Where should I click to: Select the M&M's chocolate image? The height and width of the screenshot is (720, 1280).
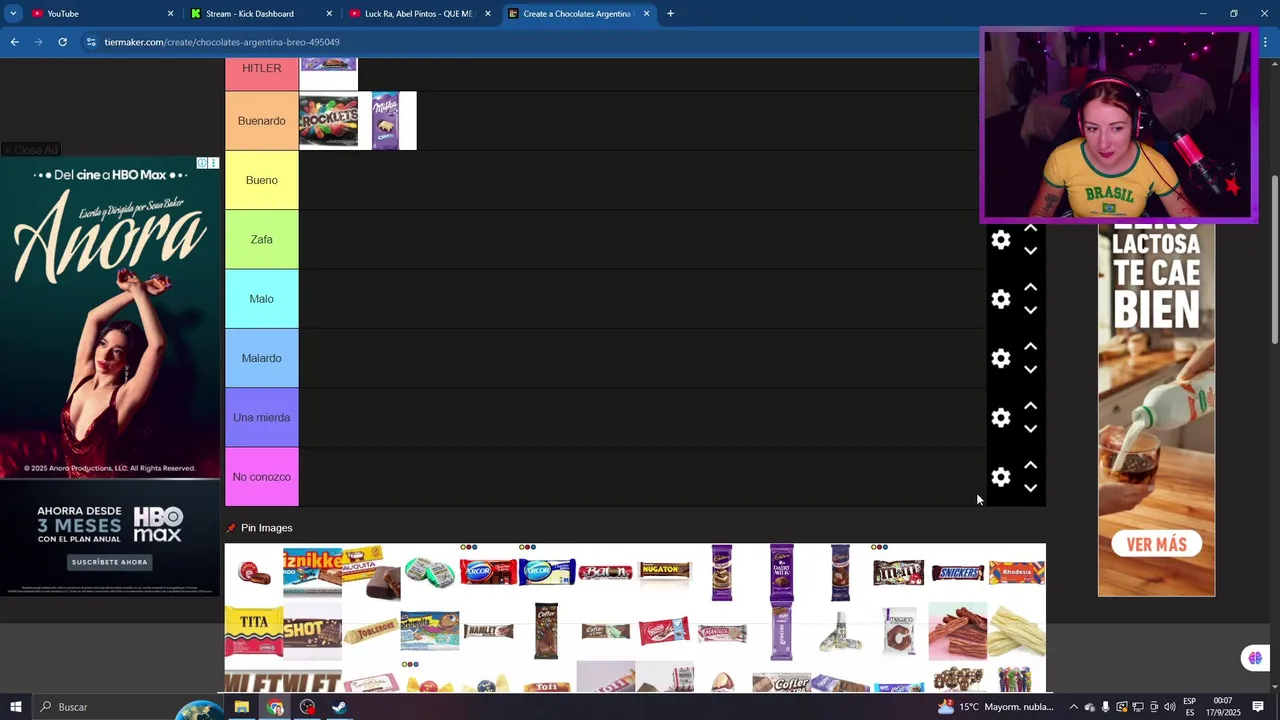(898, 572)
